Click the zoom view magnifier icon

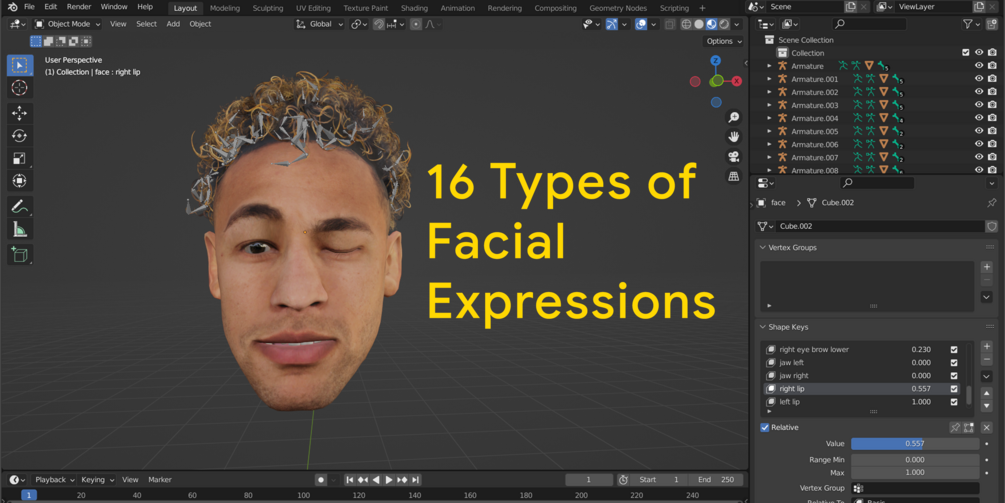734,117
